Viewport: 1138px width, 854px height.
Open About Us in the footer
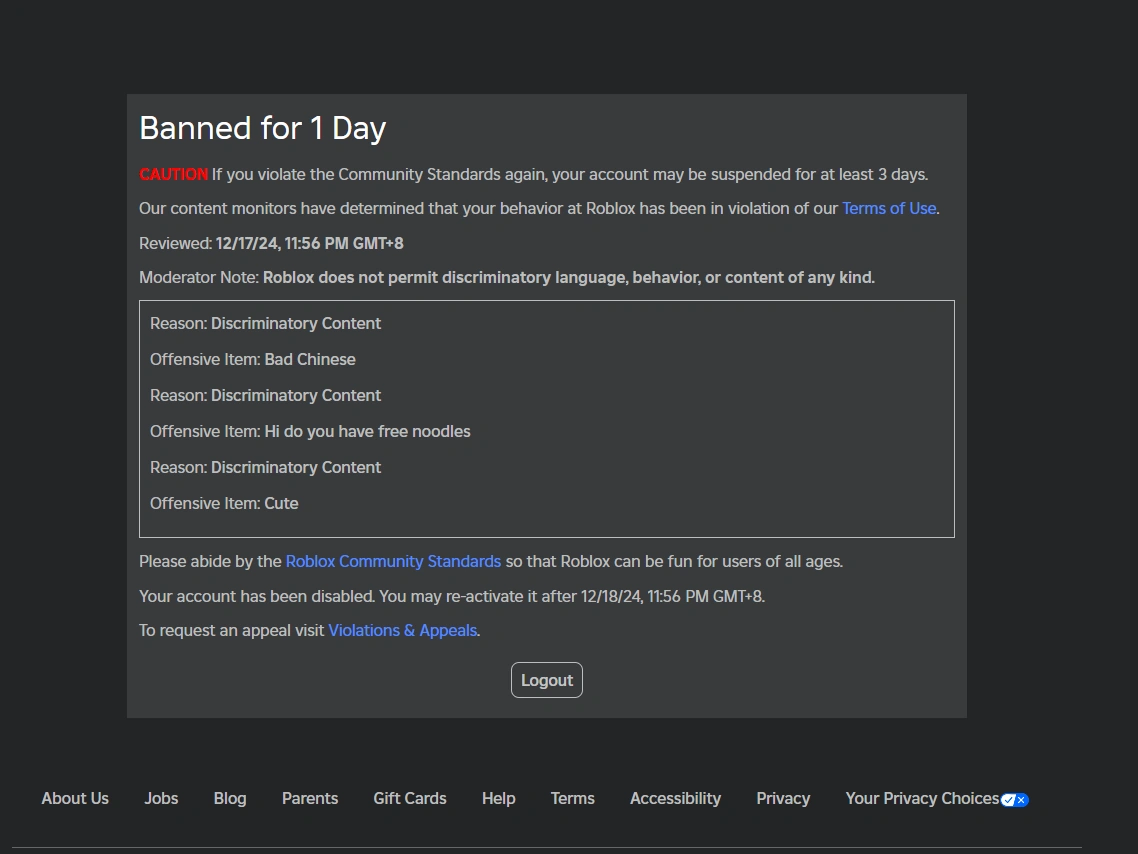(x=75, y=798)
